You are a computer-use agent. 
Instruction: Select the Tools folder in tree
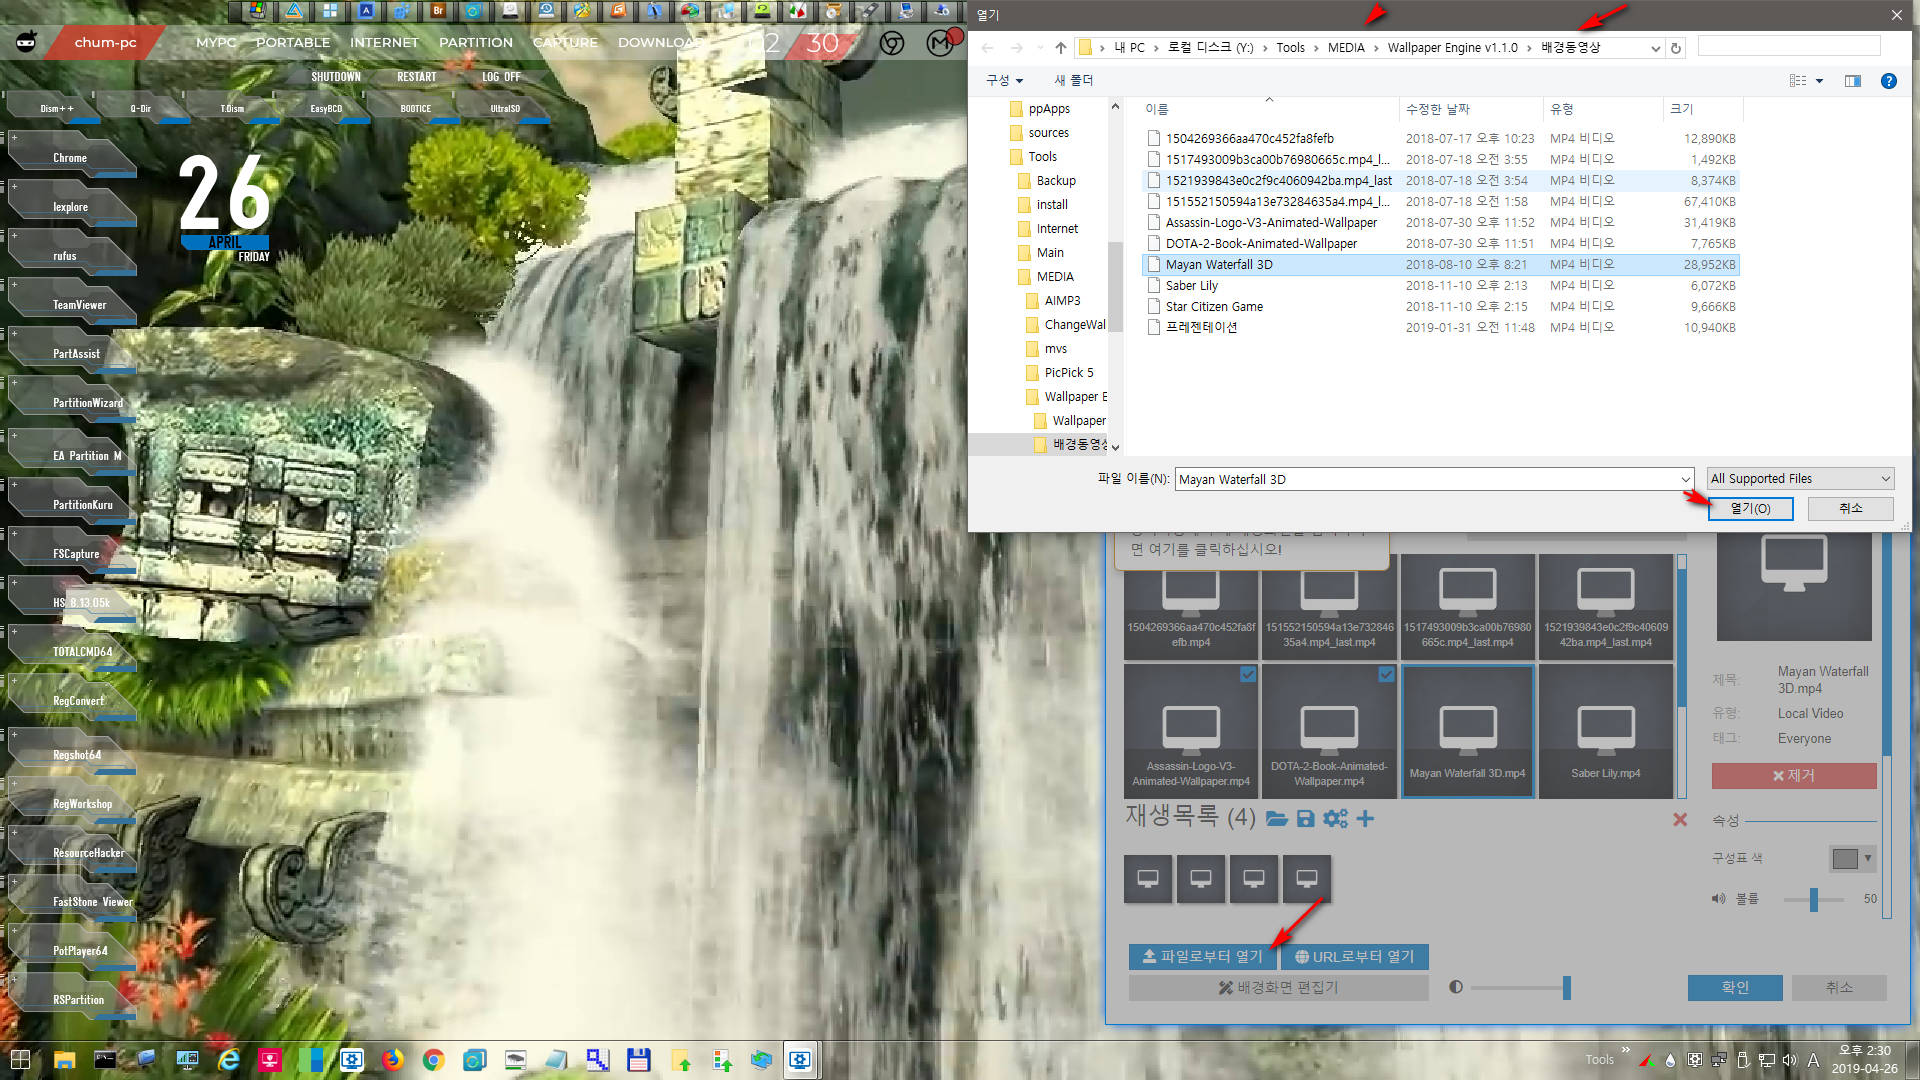pos(1042,157)
